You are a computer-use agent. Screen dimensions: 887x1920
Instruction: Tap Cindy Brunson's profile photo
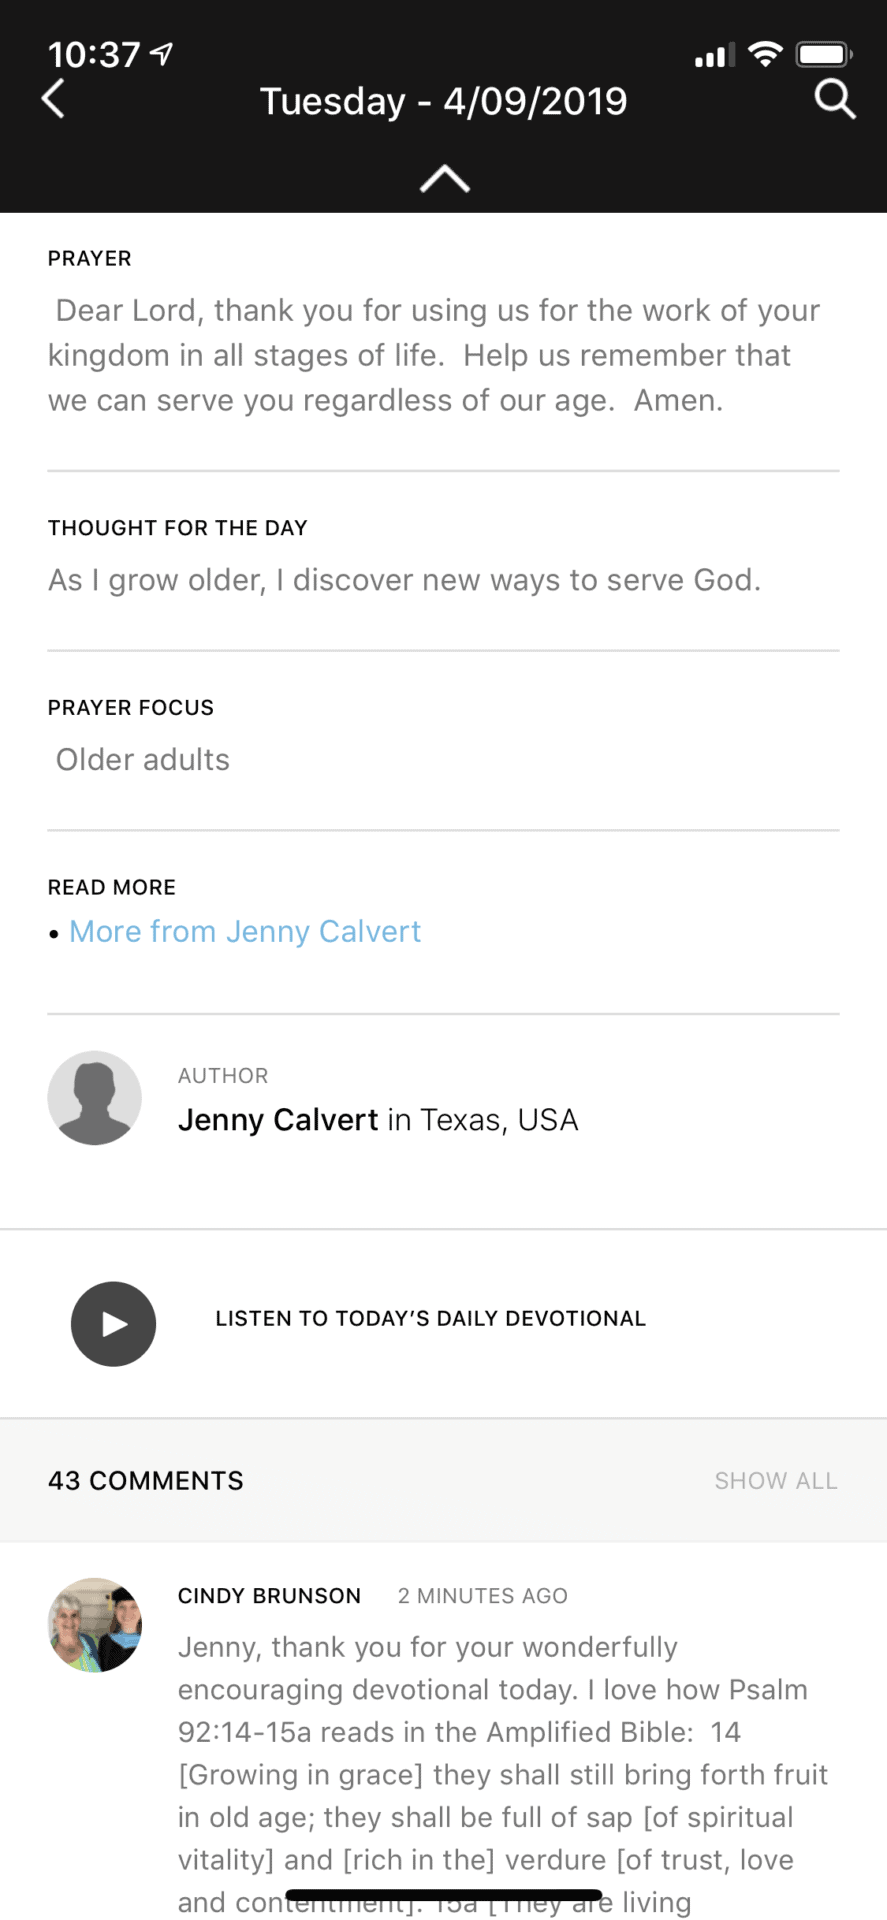[94, 1625]
